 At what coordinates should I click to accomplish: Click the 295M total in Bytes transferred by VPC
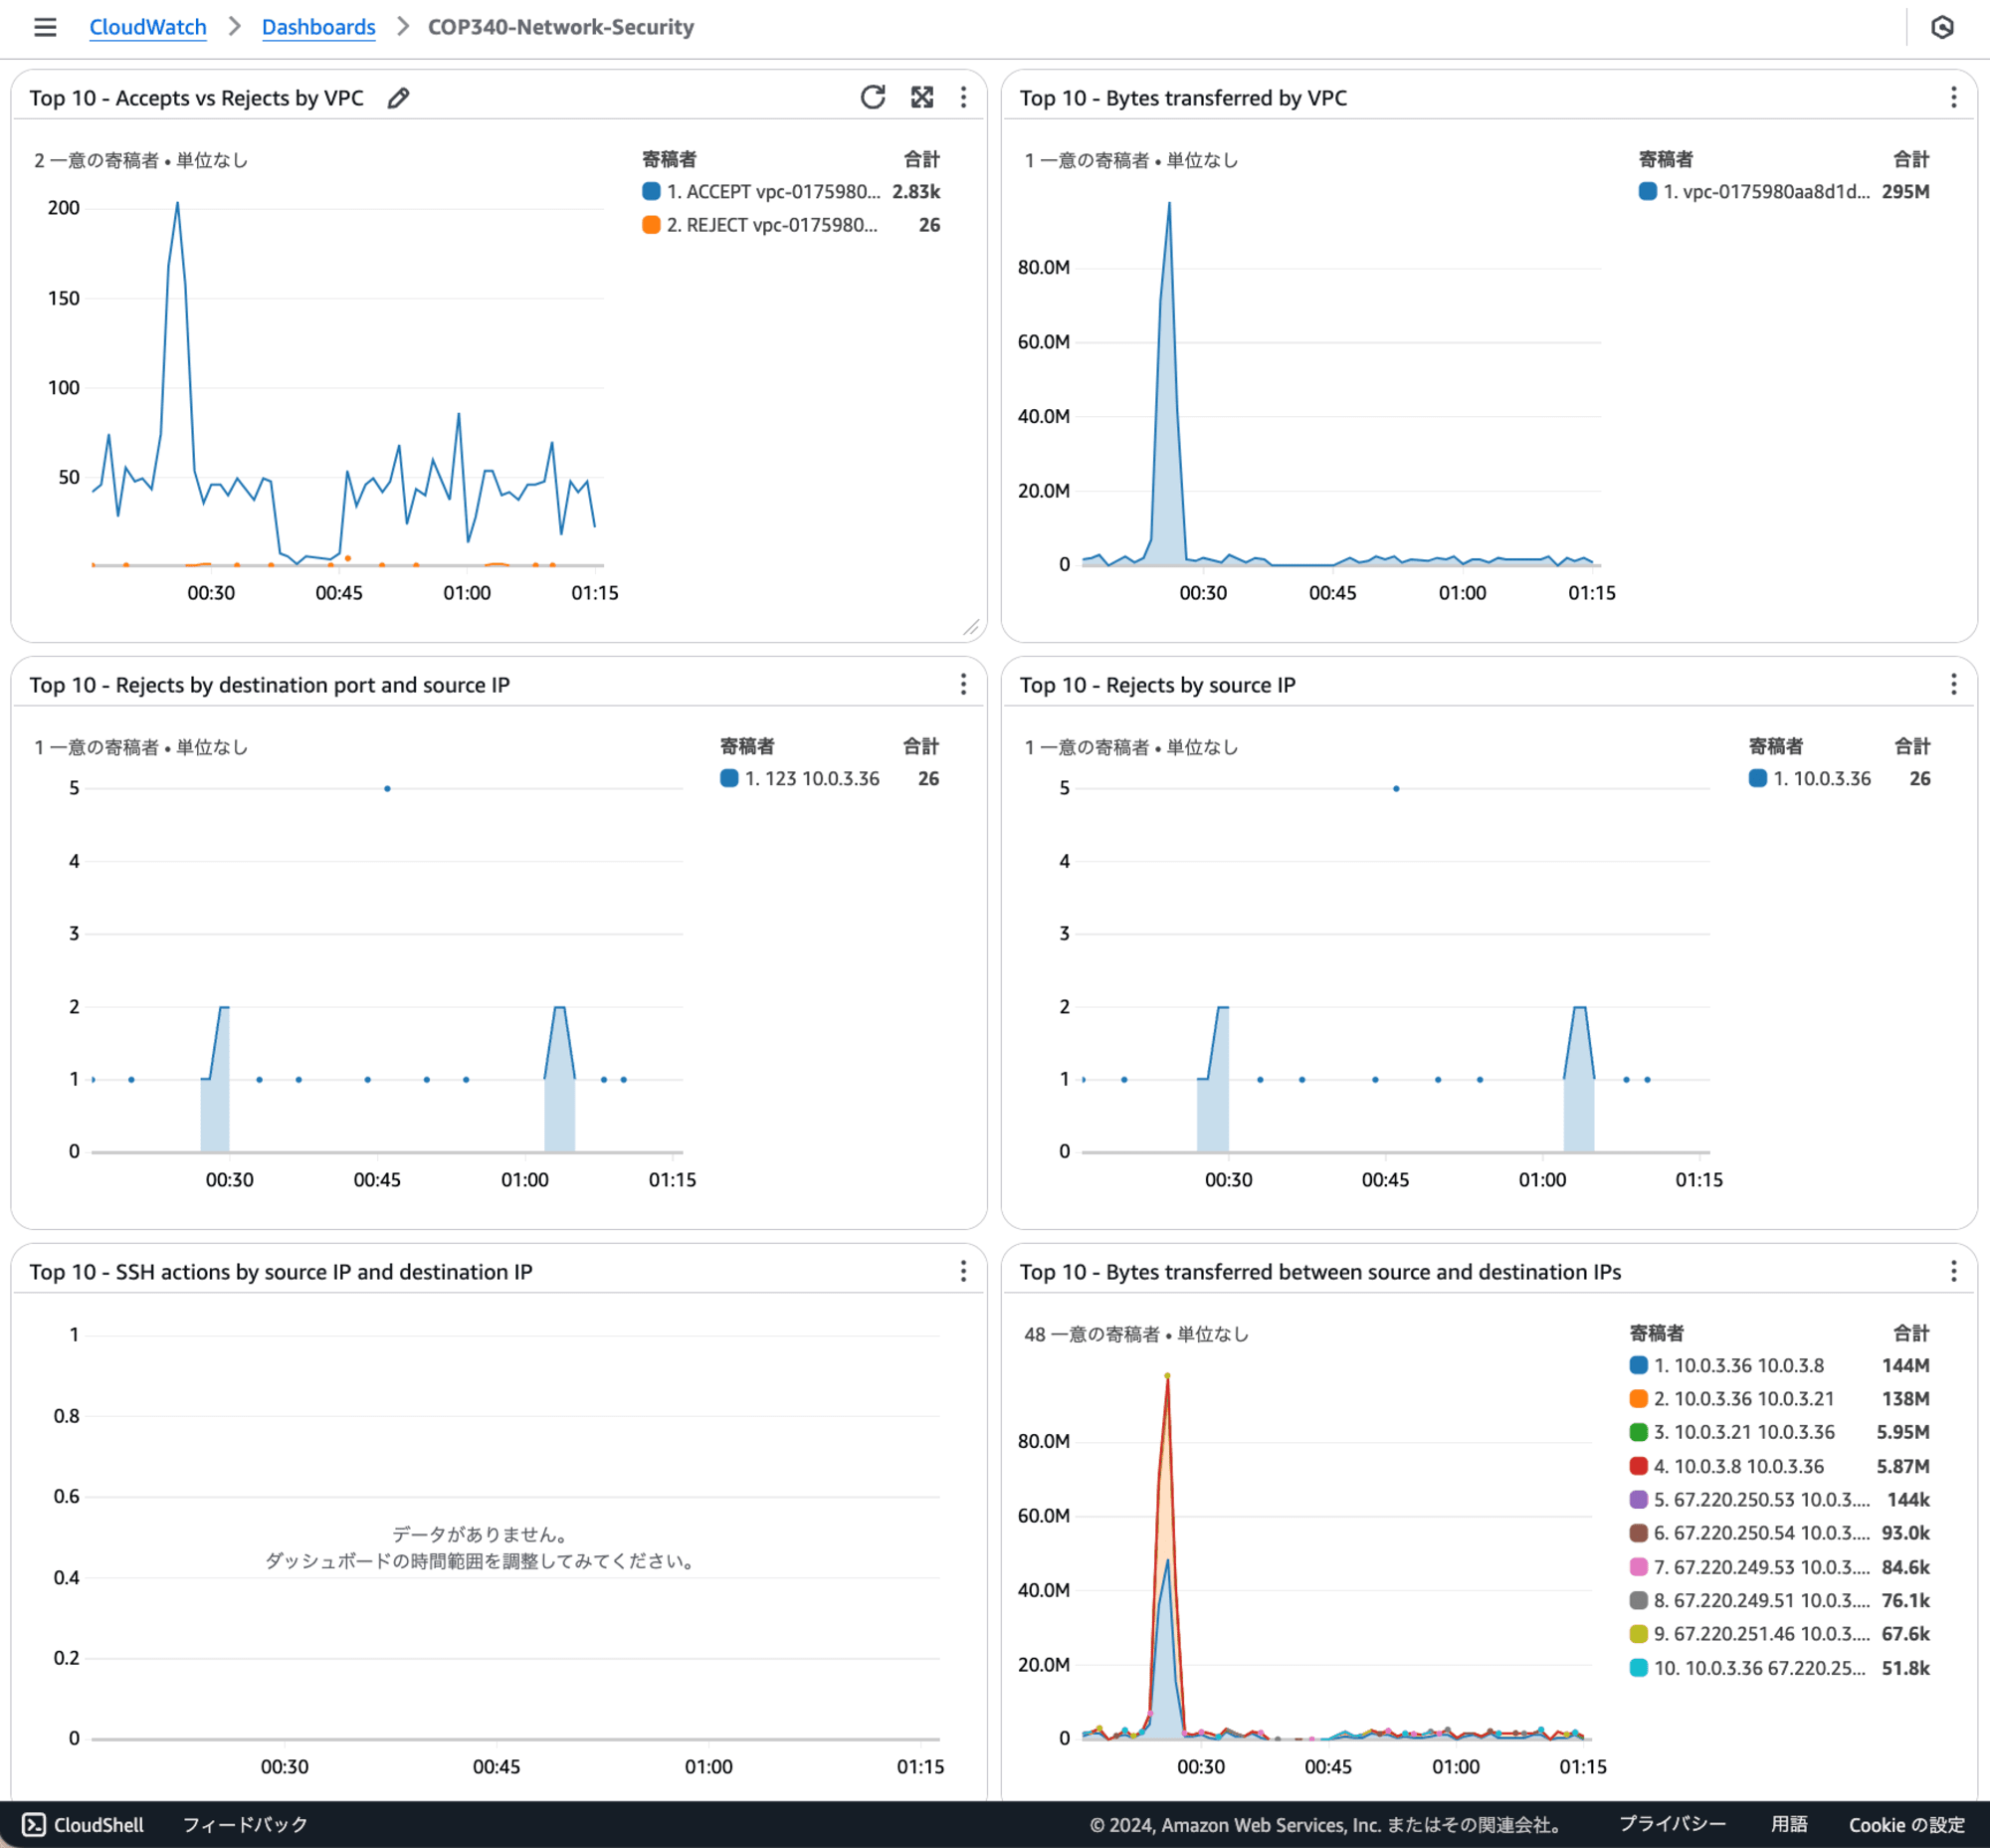coord(1905,191)
